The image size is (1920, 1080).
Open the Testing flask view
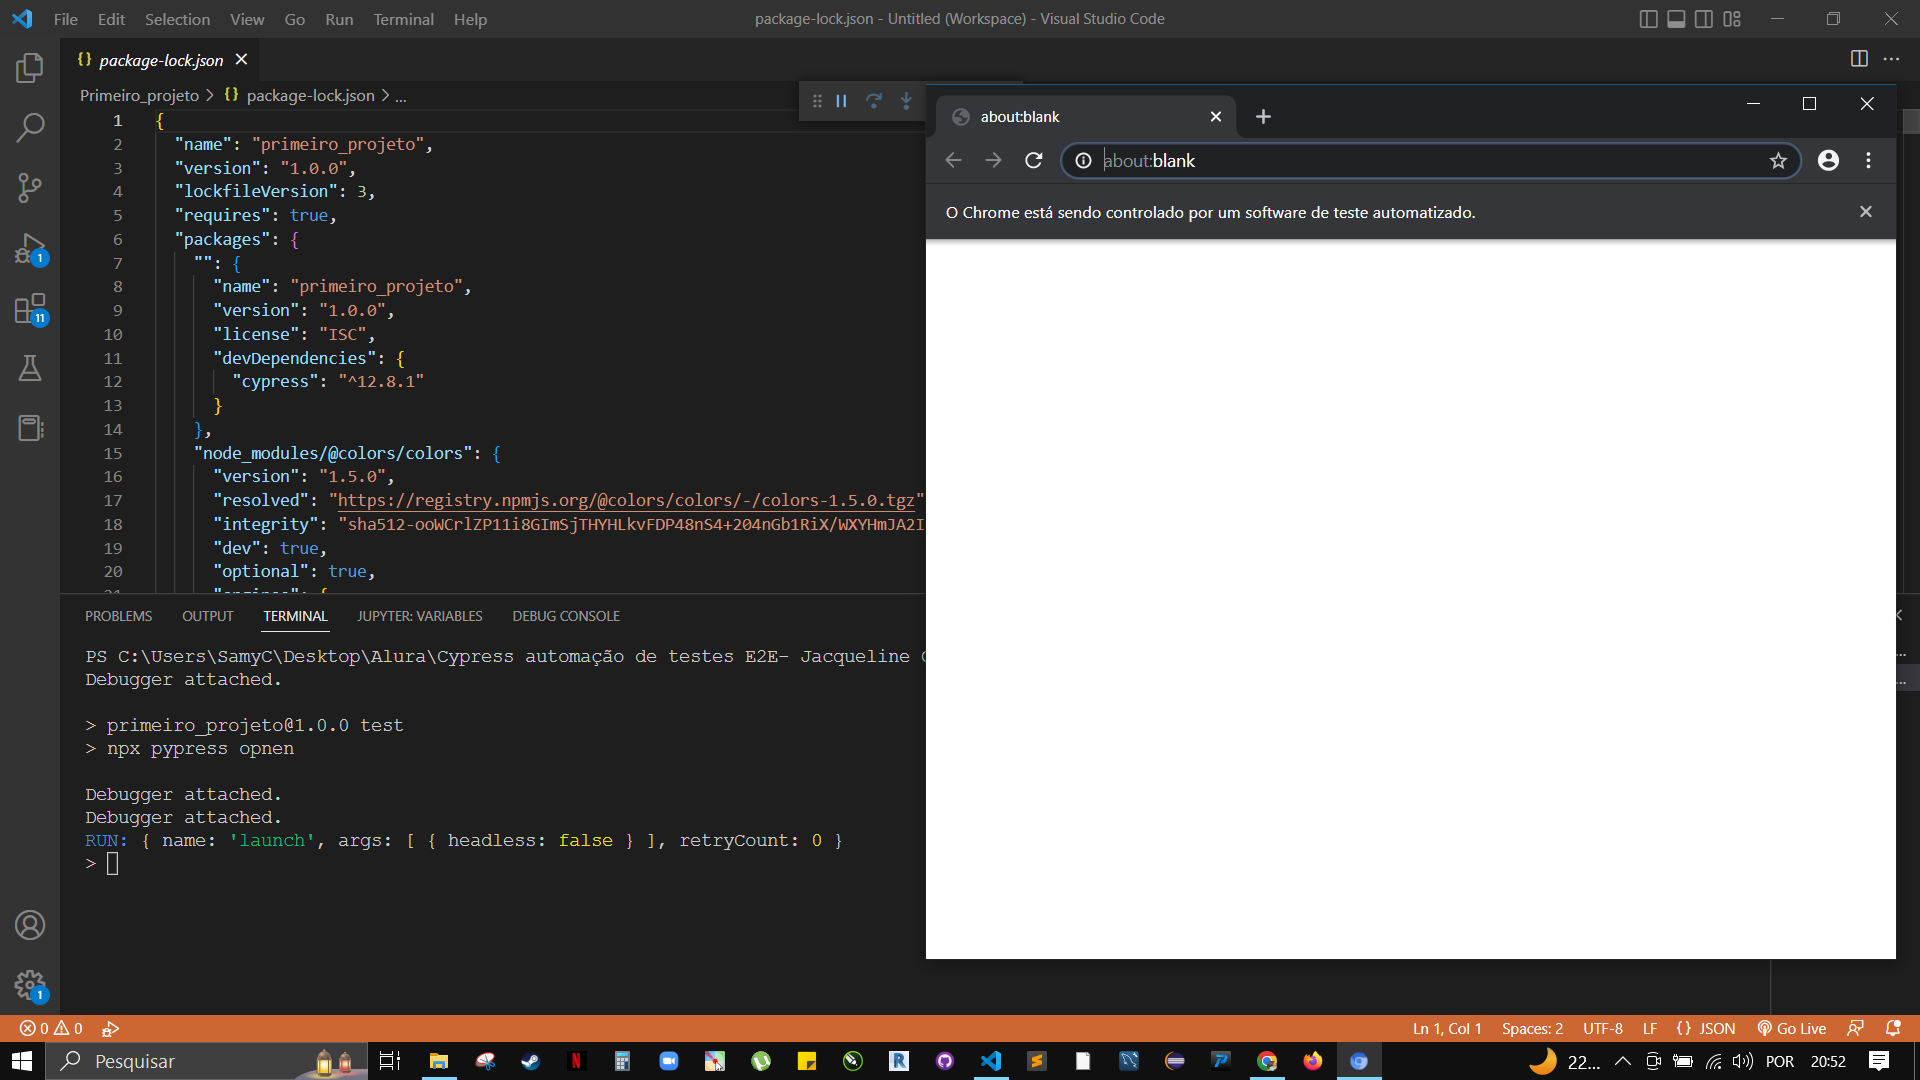(30, 368)
